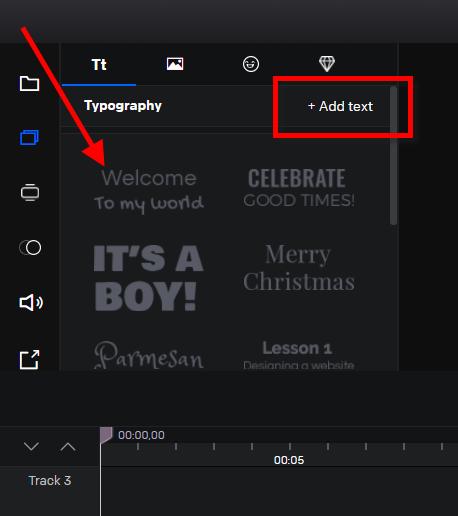
Task: Pick the It's A Boy text template
Action: 149,278
